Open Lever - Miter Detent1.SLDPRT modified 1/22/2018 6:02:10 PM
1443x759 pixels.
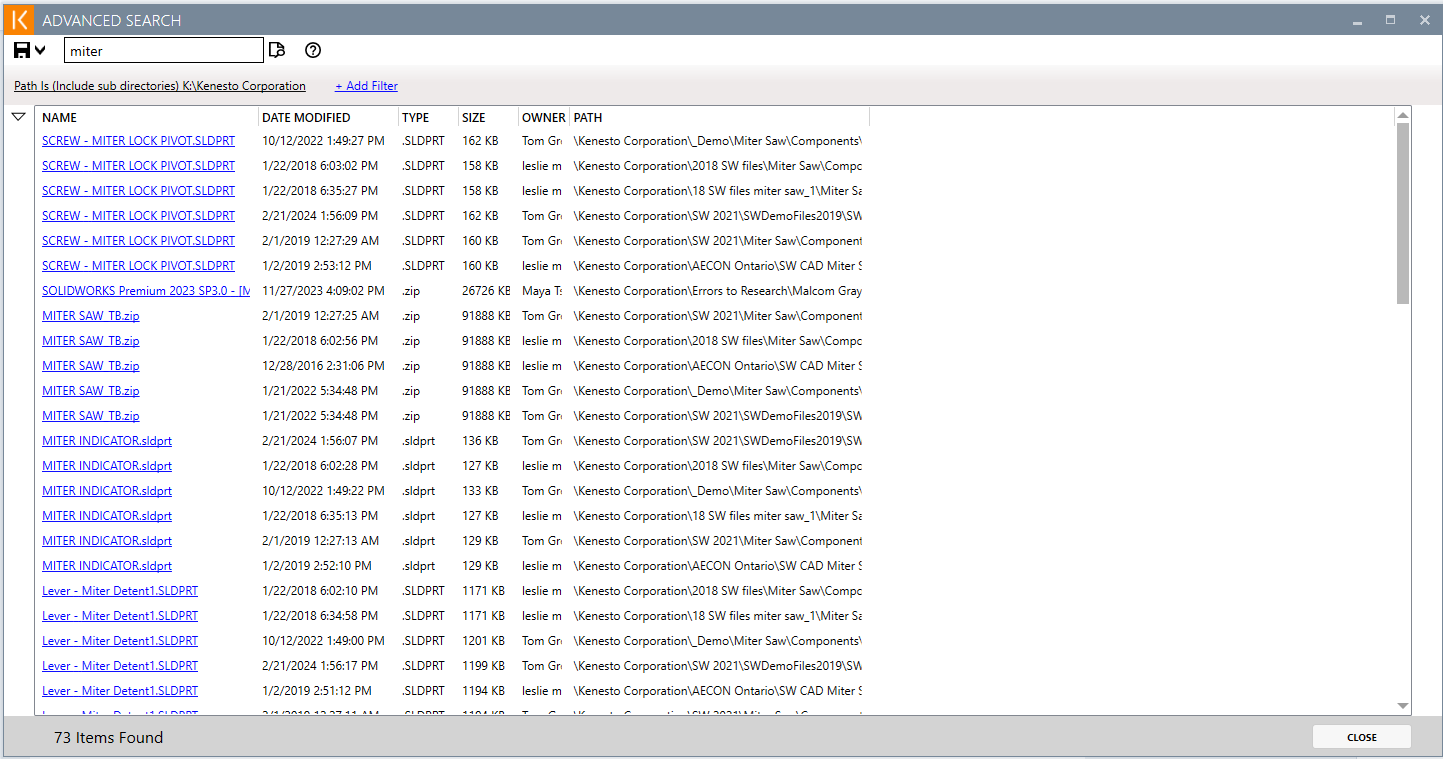(120, 591)
